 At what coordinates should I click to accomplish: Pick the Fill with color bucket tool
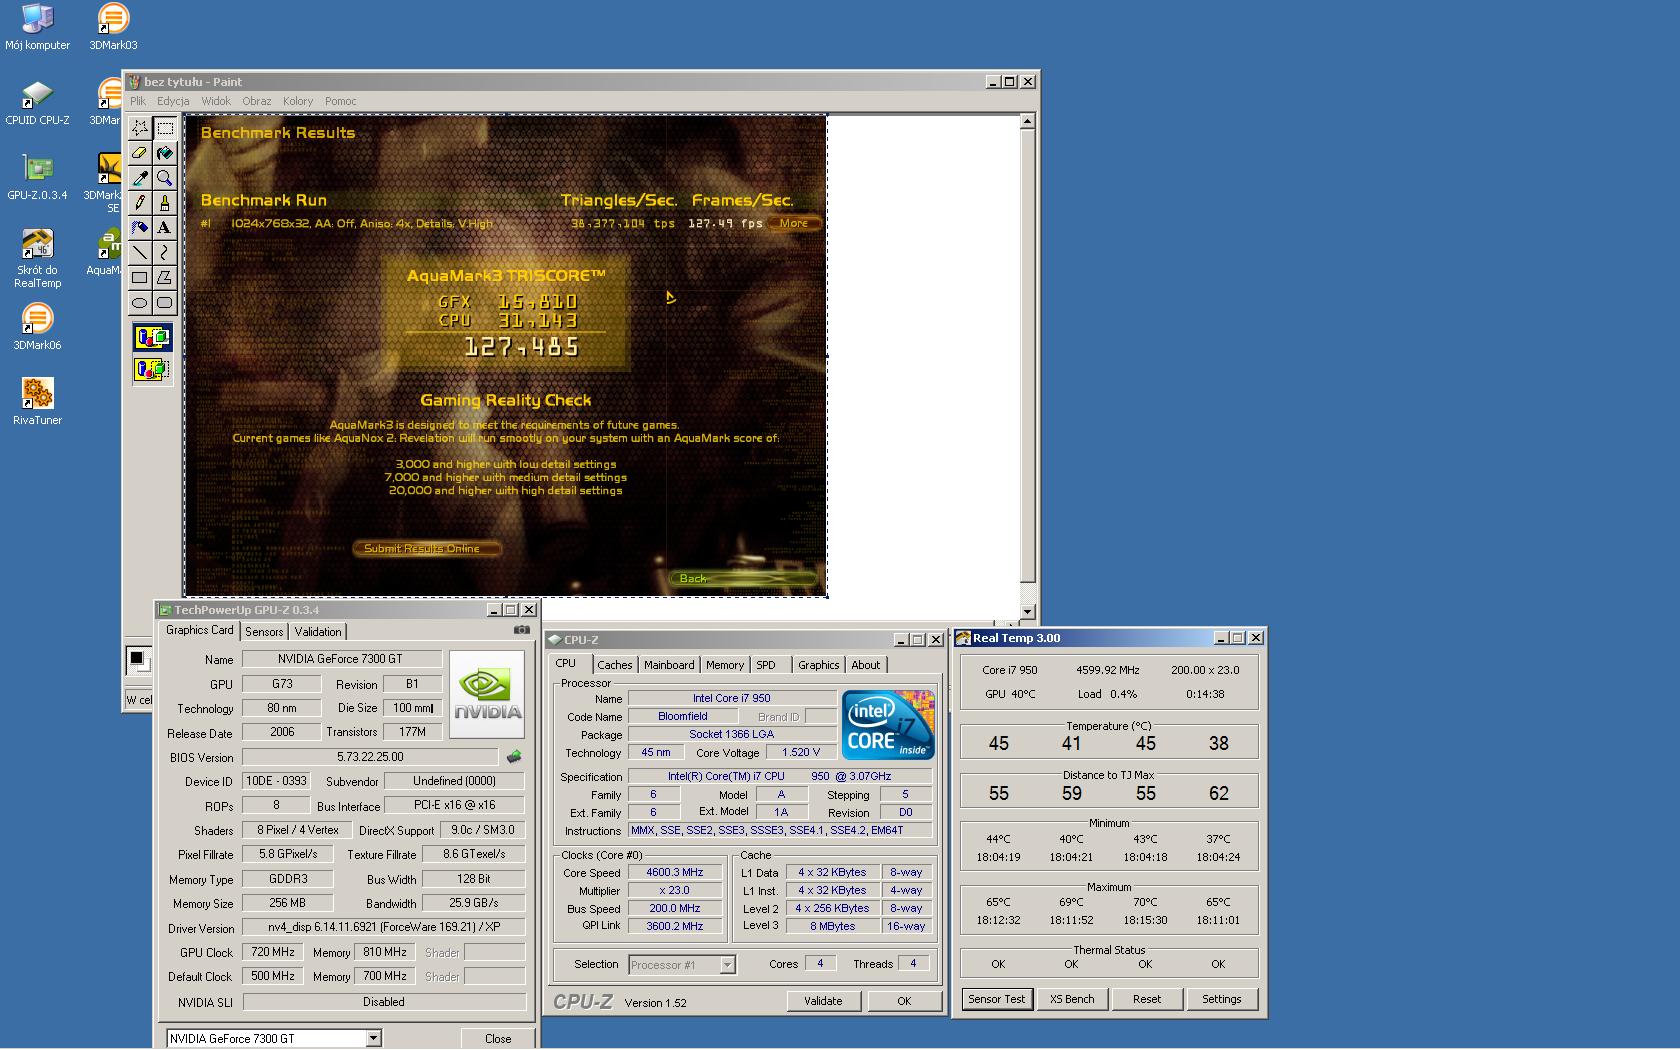coord(165,153)
